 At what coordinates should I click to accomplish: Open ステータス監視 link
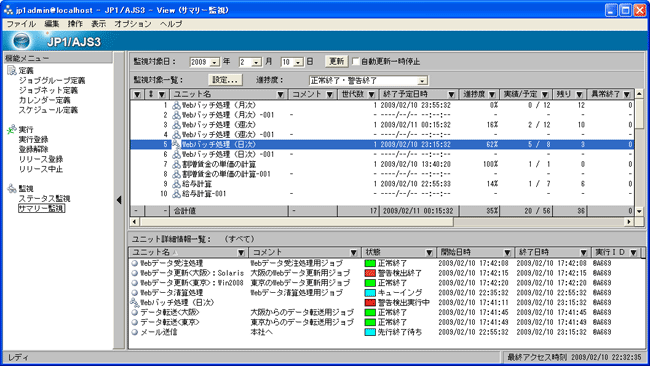point(44,199)
